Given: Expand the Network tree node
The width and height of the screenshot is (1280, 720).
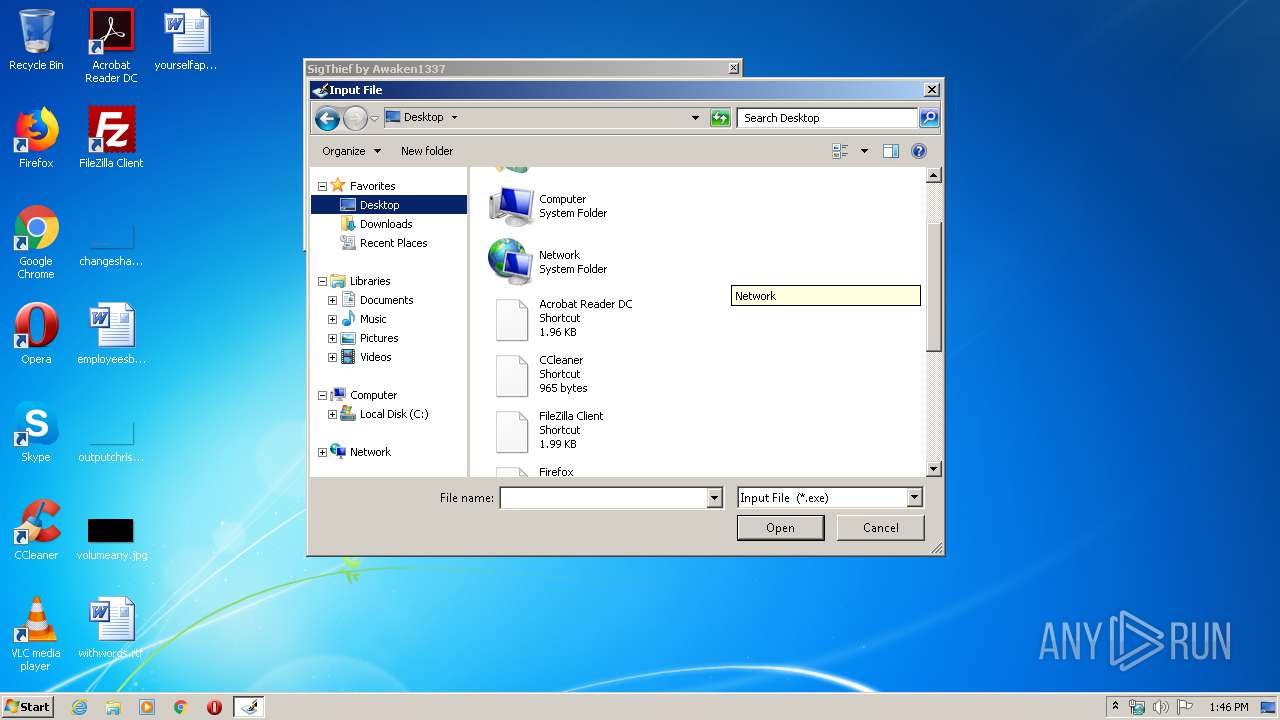Looking at the screenshot, I should point(322,452).
